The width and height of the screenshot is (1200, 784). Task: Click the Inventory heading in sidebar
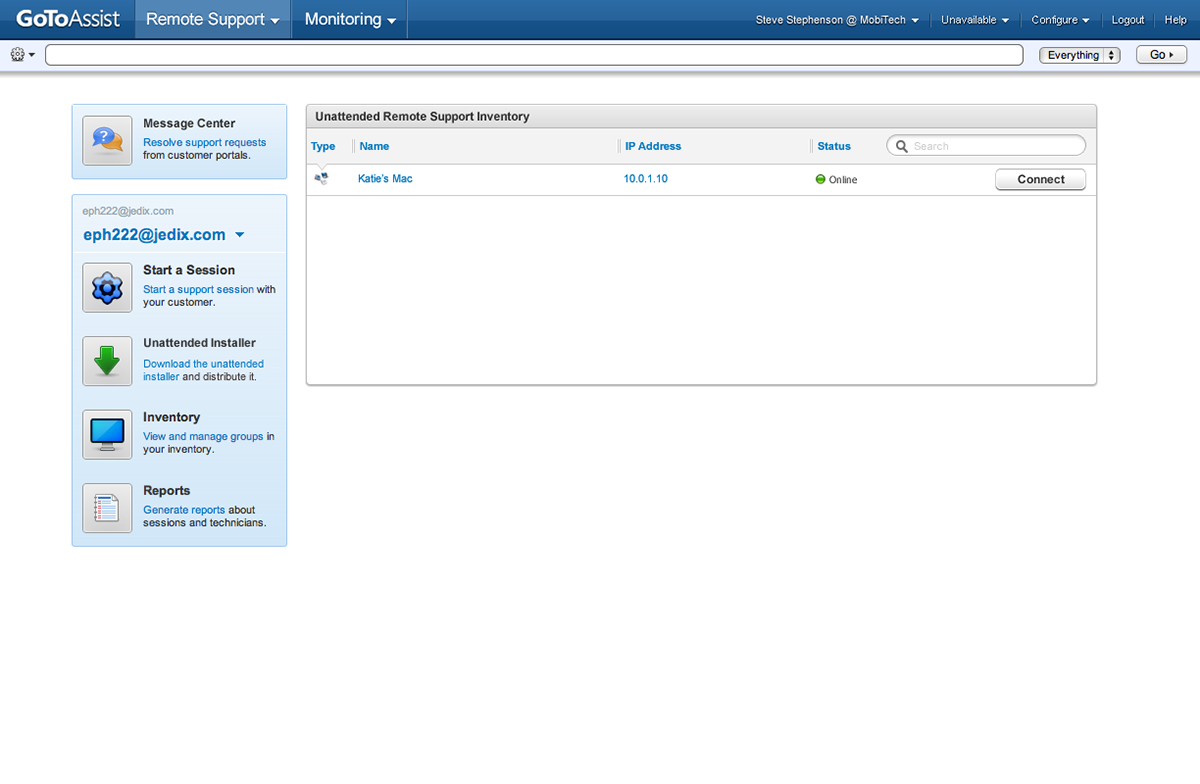click(171, 417)
